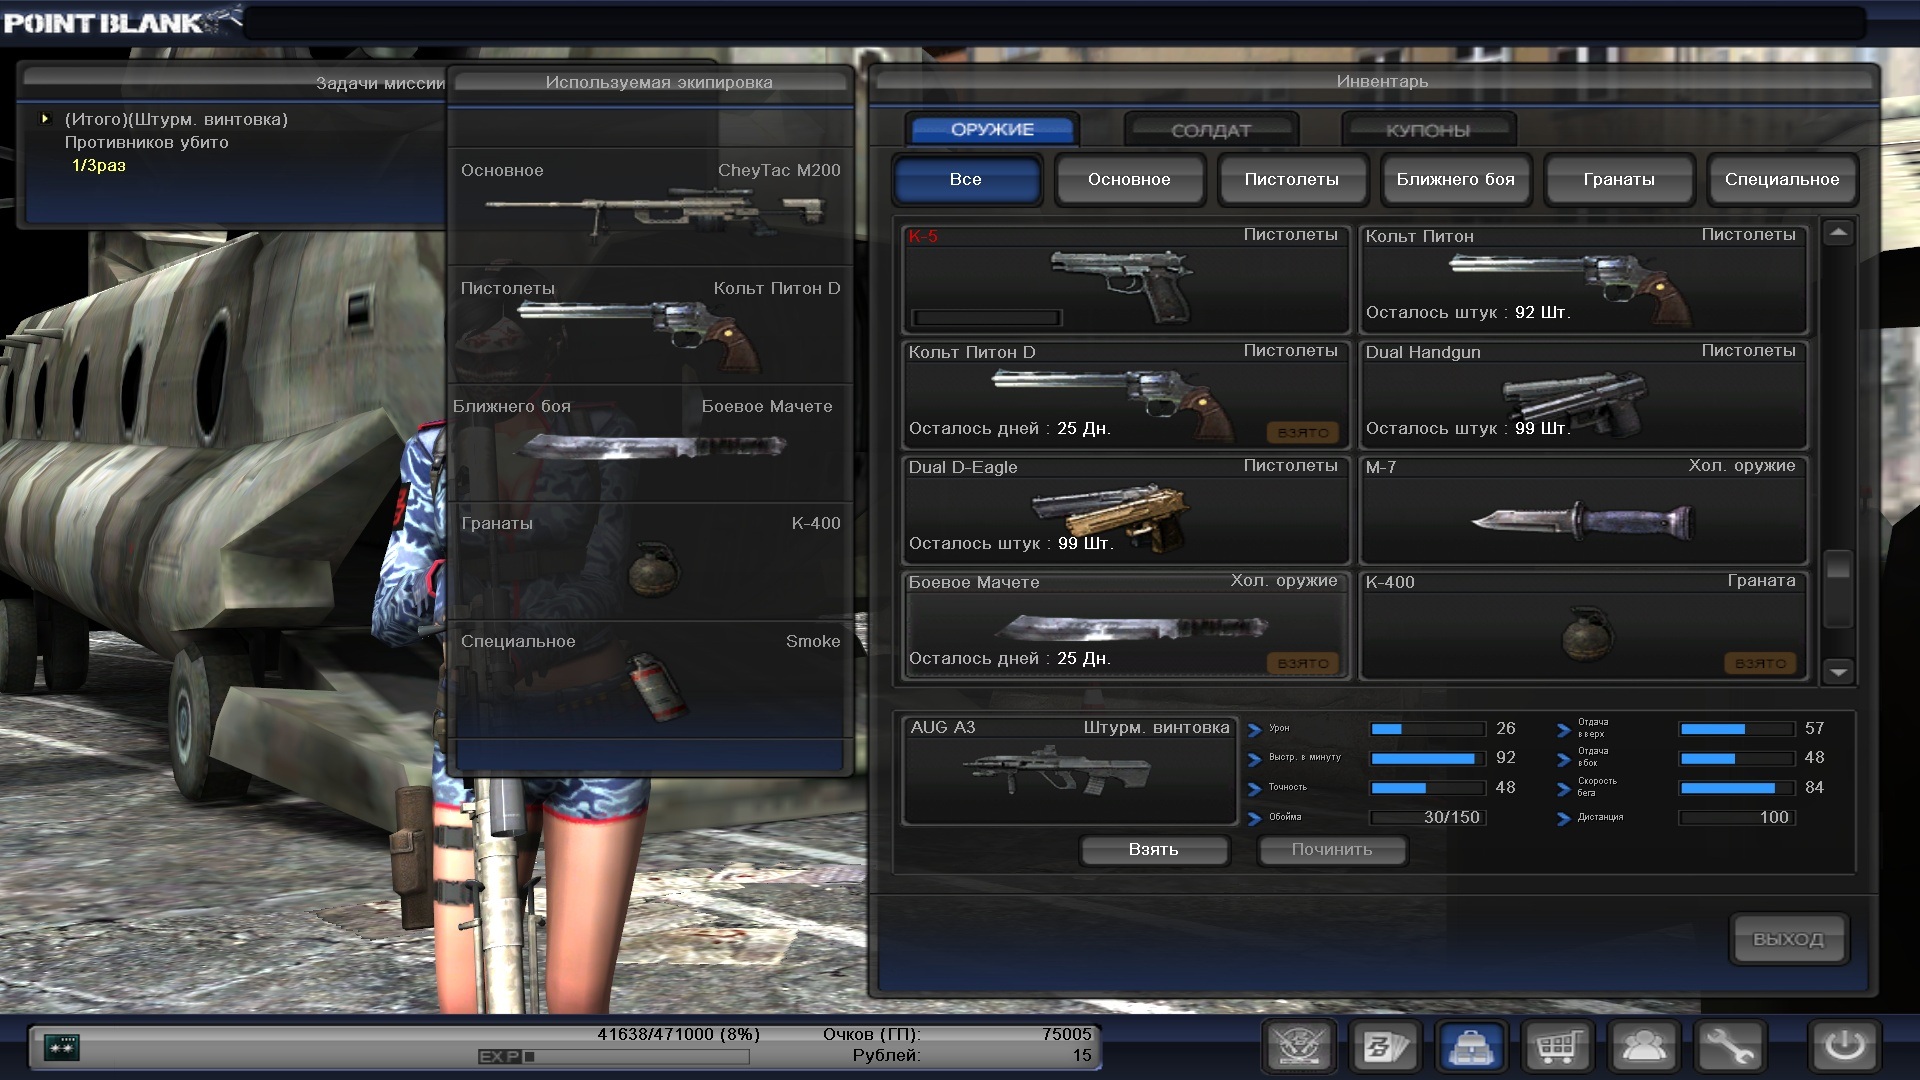Select the M-7 knife item
Image resolution: width=1920 pixels, height=1080 pixels.
click(1584, 510)
